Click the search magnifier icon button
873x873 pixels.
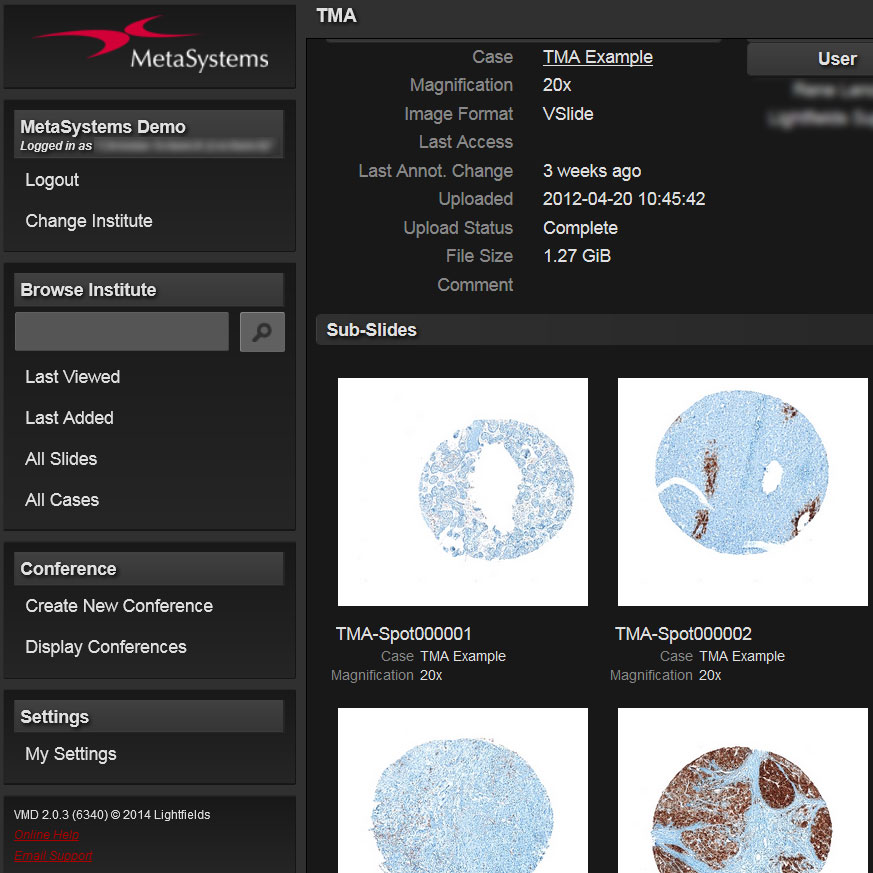pyautogui.click(x=262, y=332)
